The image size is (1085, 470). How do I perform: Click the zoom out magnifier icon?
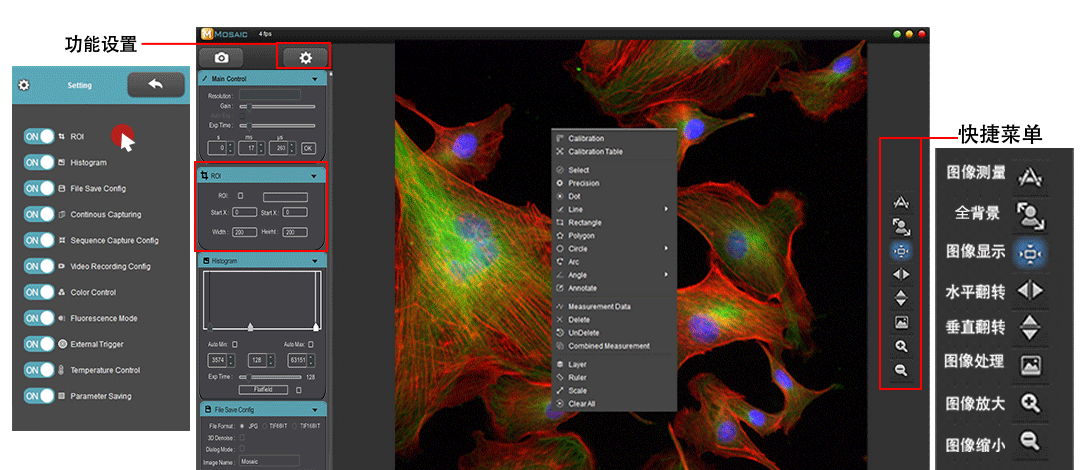[x=901, y=370]
